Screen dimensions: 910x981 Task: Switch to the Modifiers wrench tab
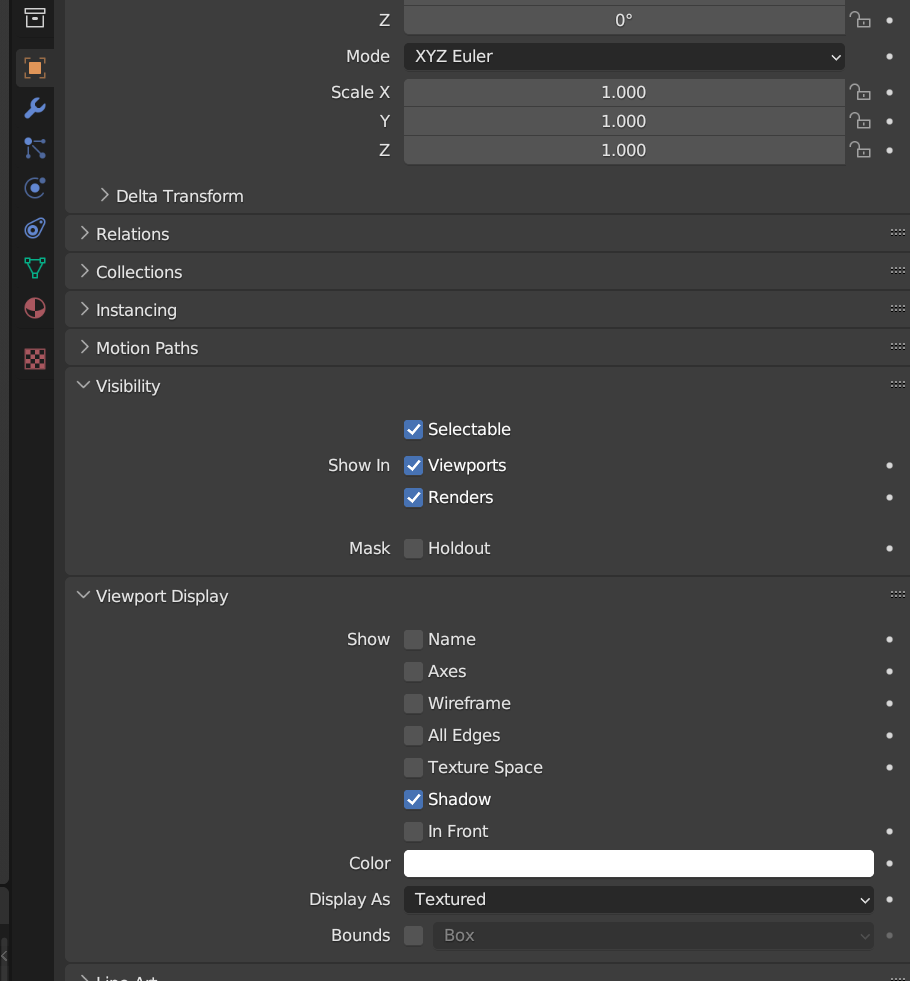tap(34, 108)
